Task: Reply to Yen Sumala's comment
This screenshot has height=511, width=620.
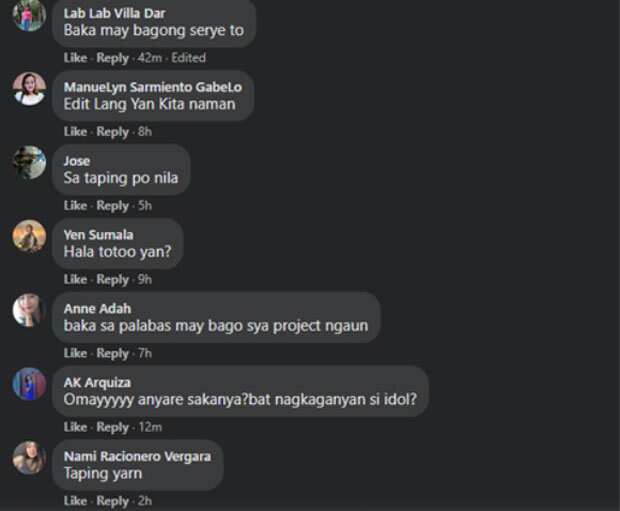Action: [113, 280]
